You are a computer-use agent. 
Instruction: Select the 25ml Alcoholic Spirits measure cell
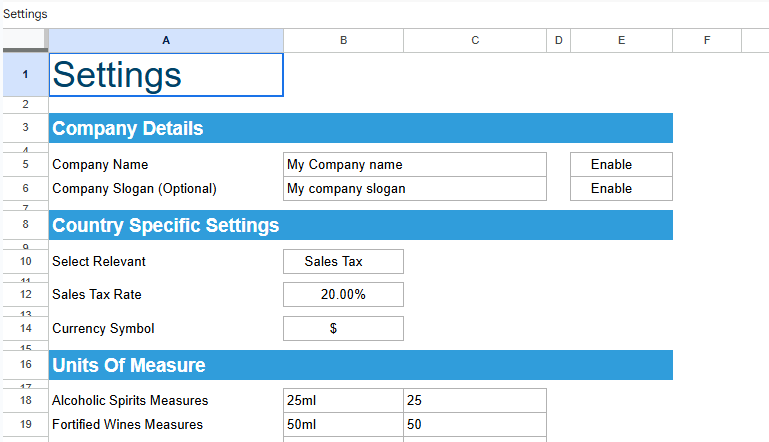tap(343, 401)
